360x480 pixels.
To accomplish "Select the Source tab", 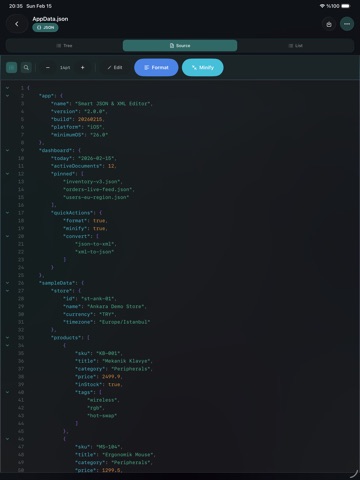I will point(180,46).
